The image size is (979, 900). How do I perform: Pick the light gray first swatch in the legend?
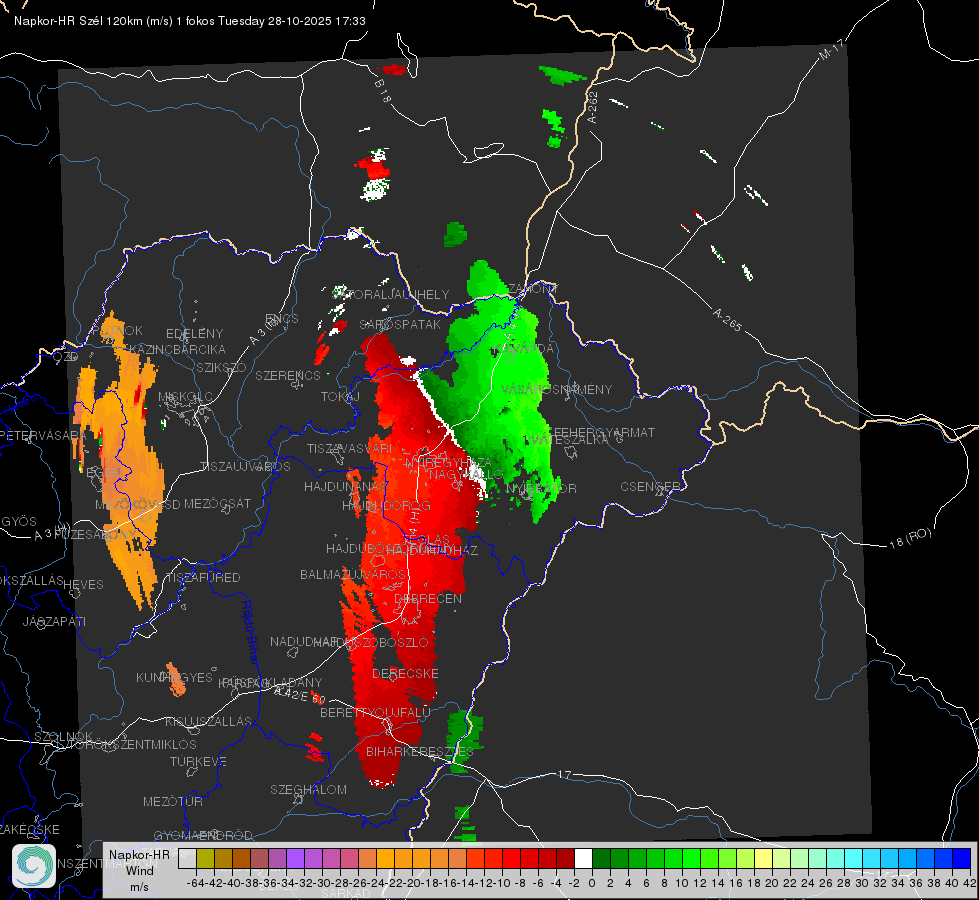coord(187,859)
